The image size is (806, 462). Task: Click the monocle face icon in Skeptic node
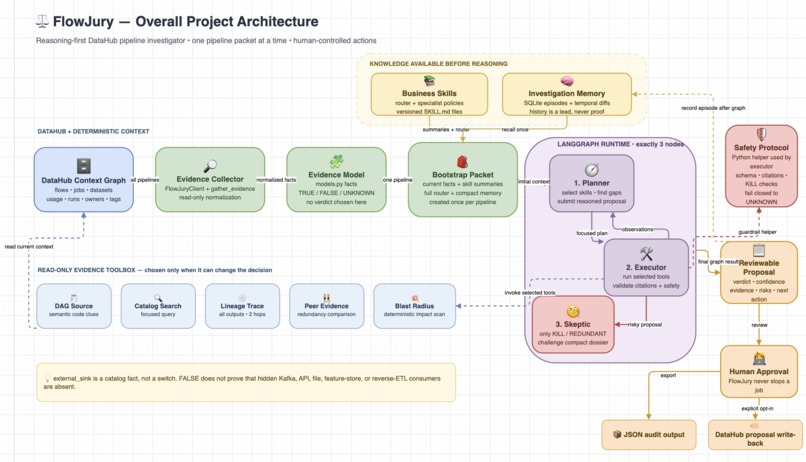tap(573, 311)
